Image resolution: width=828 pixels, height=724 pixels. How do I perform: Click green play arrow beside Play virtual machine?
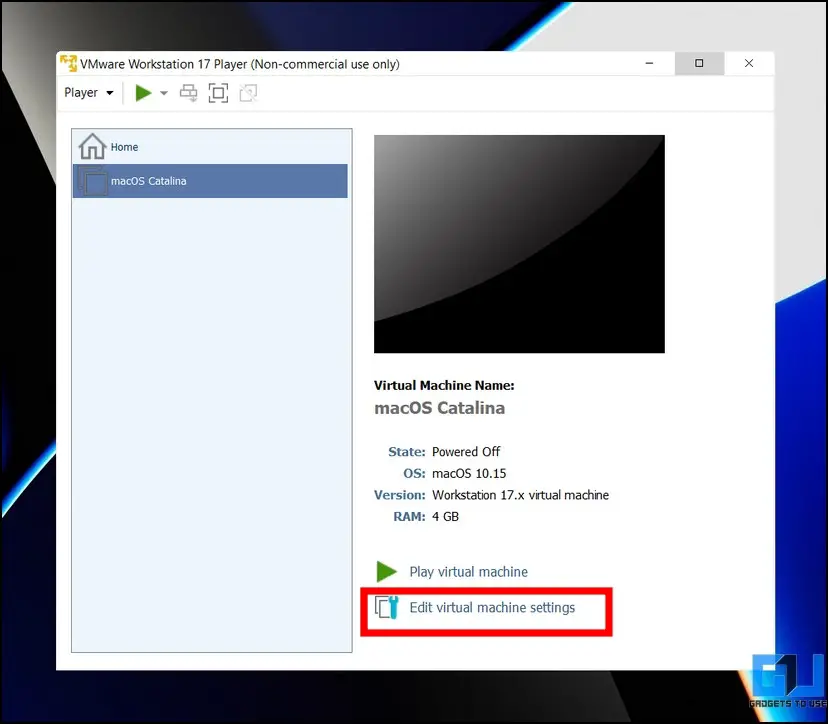click(x=387, y=571)
